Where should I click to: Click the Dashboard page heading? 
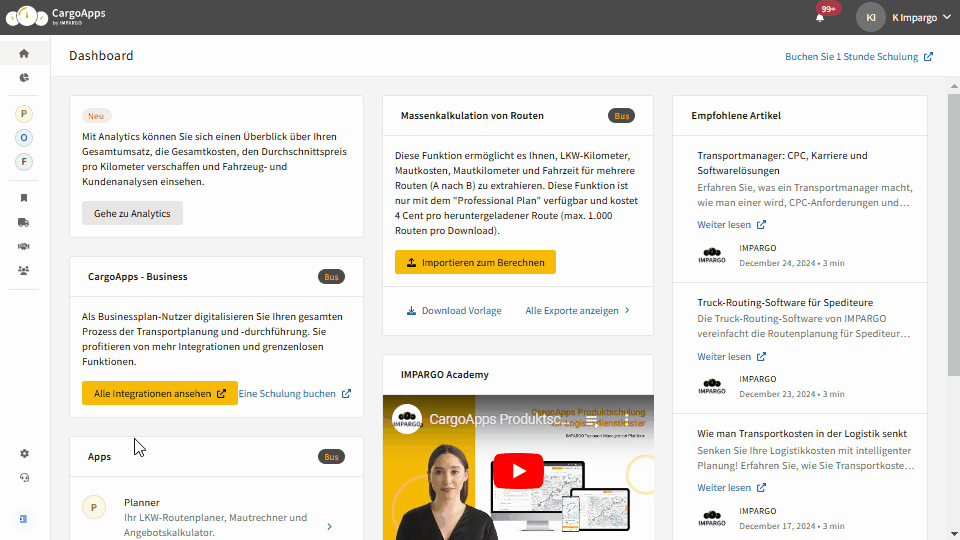point(101,56)
